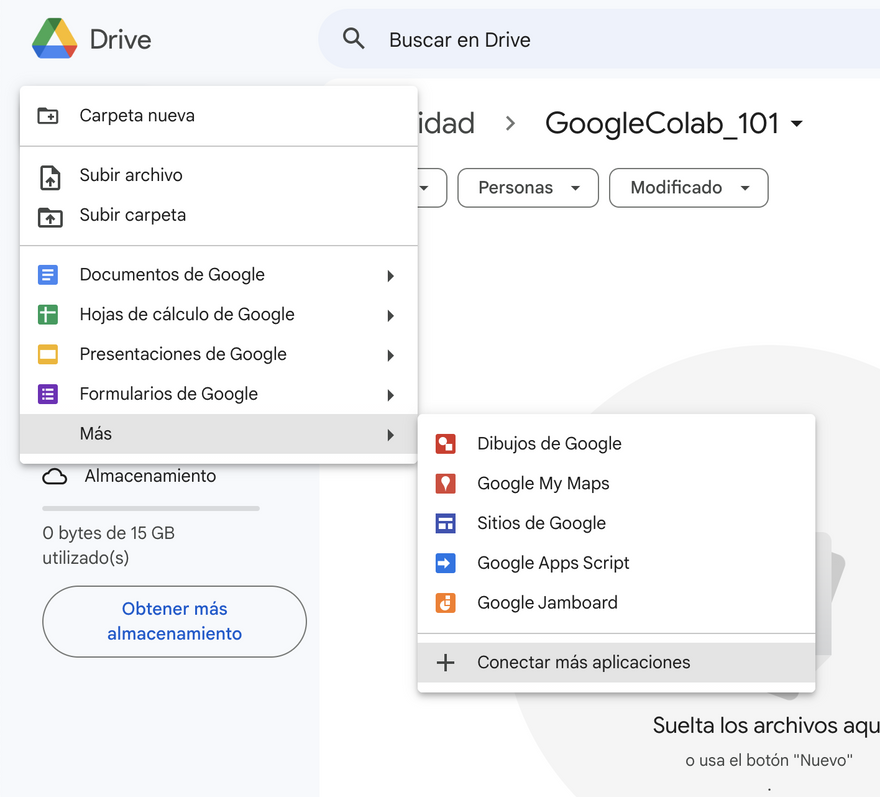This screenshot has height=797, width=880.
Task: Click the Google Sites icon
Action: [x=446, y=523]
